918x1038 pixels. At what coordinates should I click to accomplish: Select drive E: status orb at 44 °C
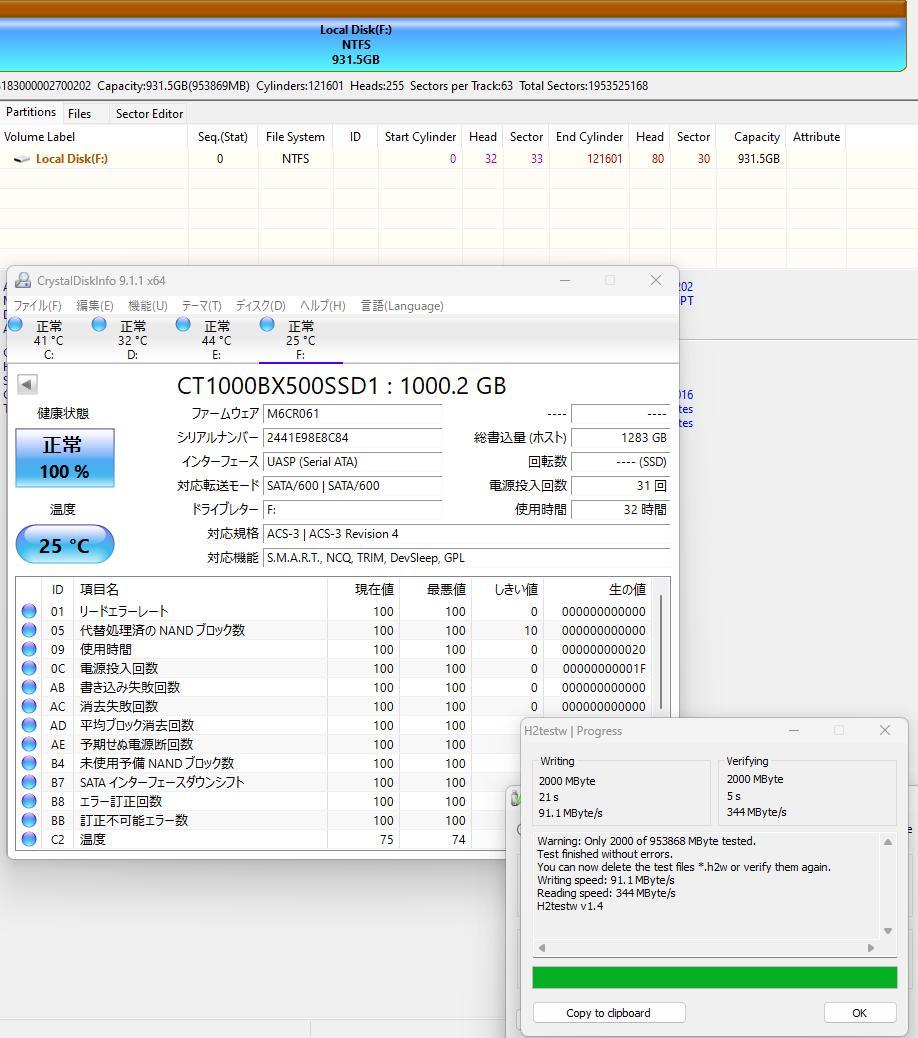[183, 324]
